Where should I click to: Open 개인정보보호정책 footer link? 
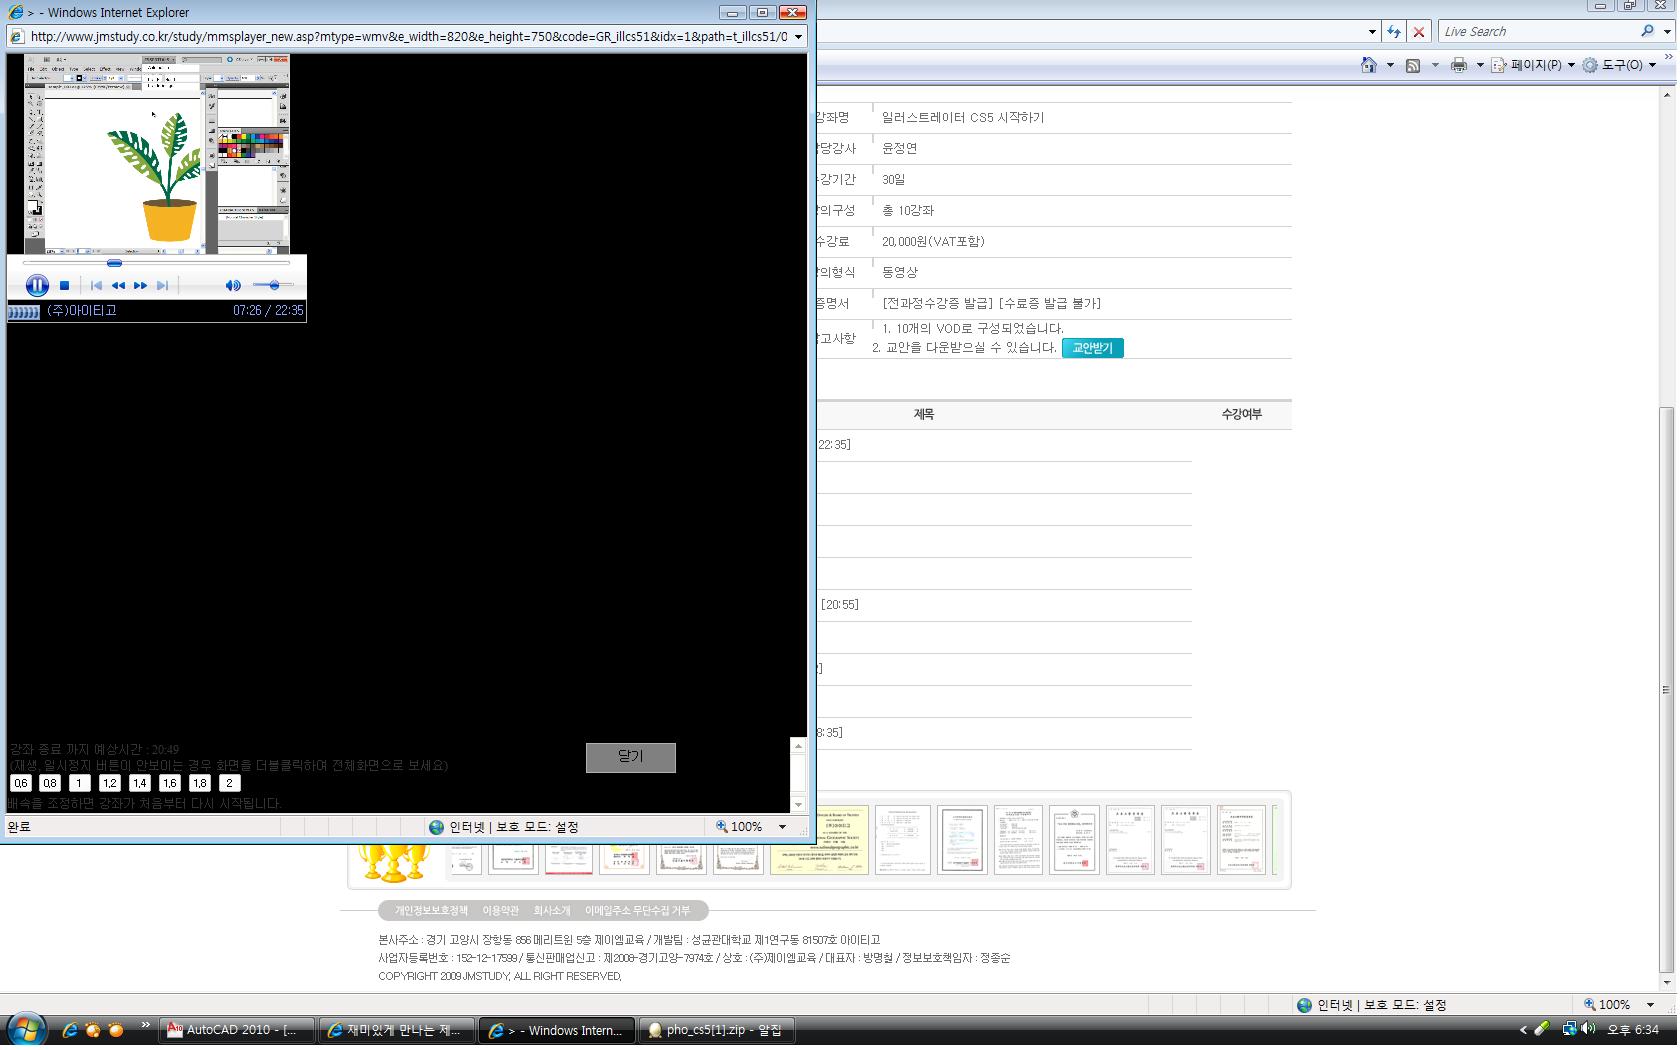pos(431,911)
